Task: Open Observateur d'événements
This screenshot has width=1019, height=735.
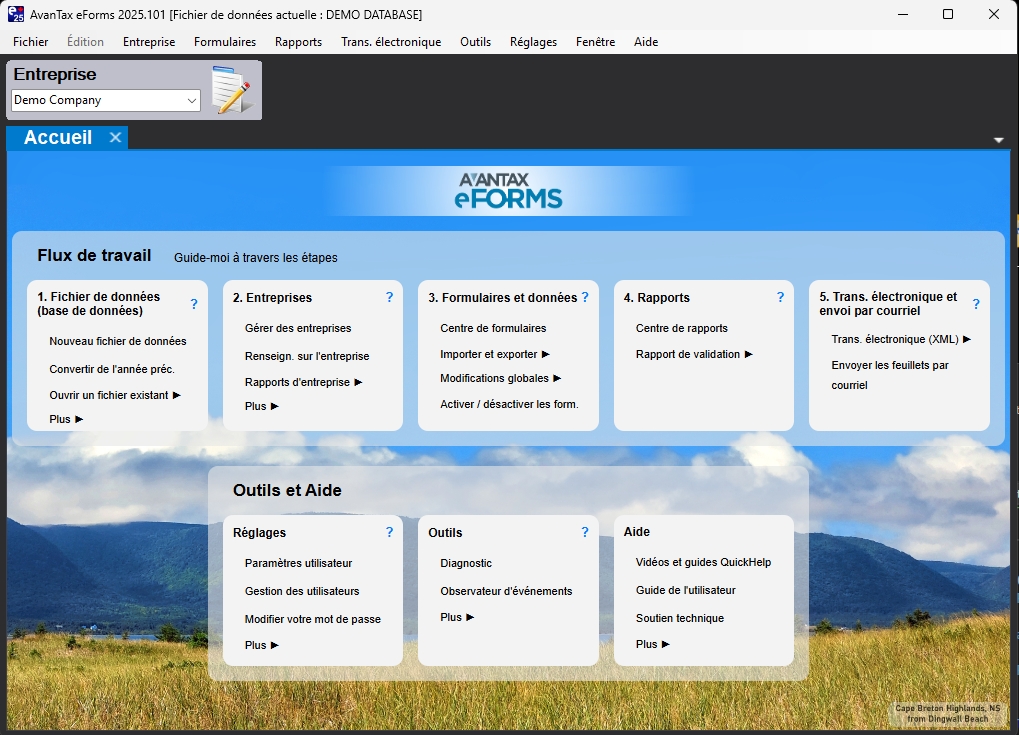Action: pyautogui.click(x=506, y=591)
